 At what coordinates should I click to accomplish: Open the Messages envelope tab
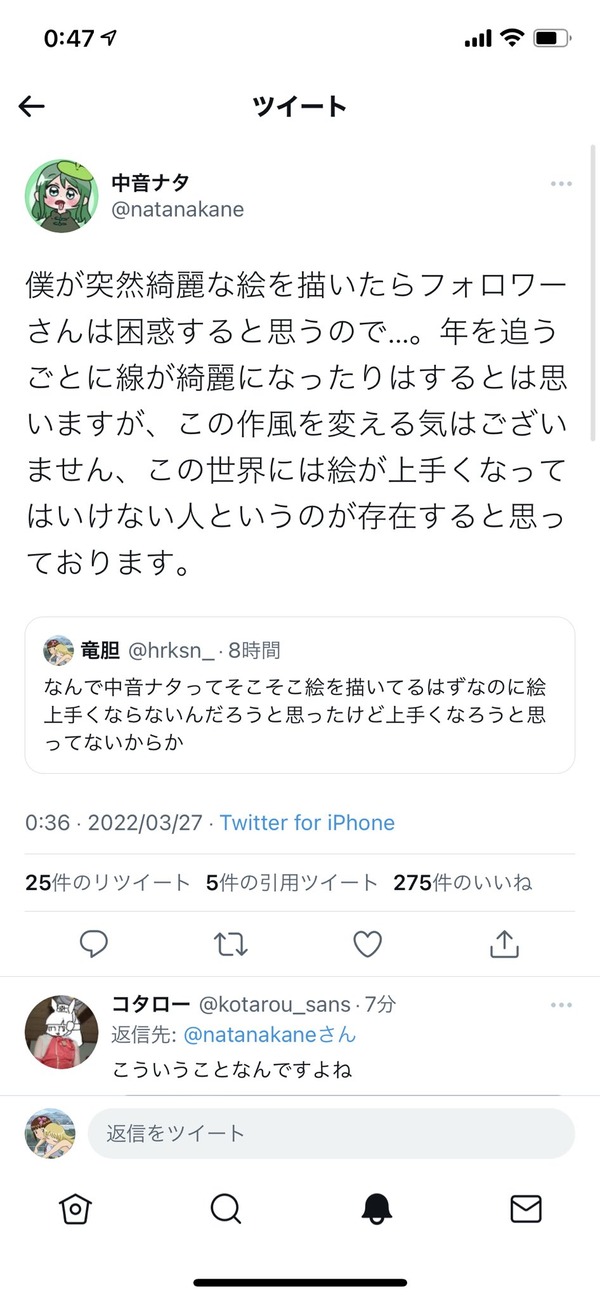coord(526,1208)
